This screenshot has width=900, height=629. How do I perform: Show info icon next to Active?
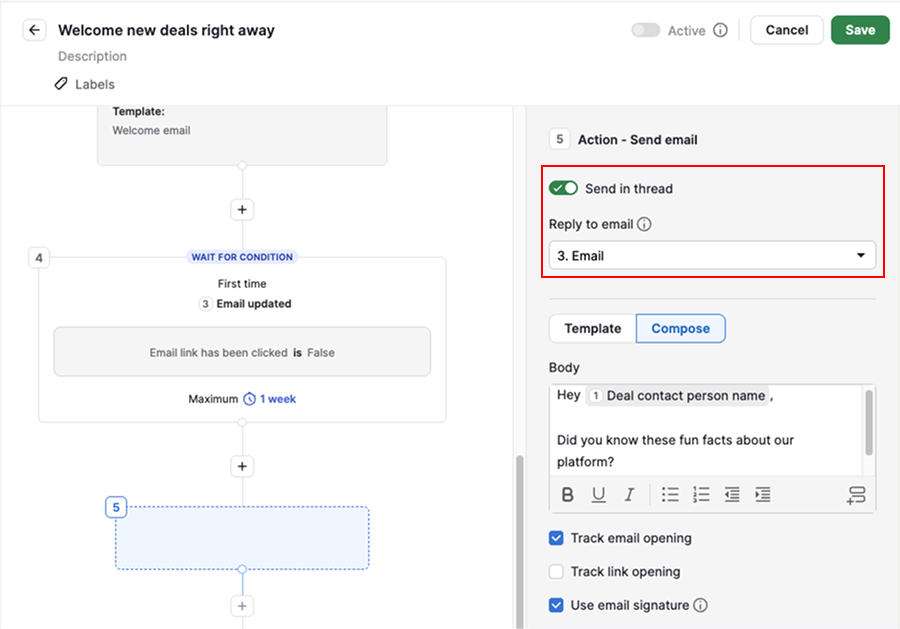click(x=720, y=30)
